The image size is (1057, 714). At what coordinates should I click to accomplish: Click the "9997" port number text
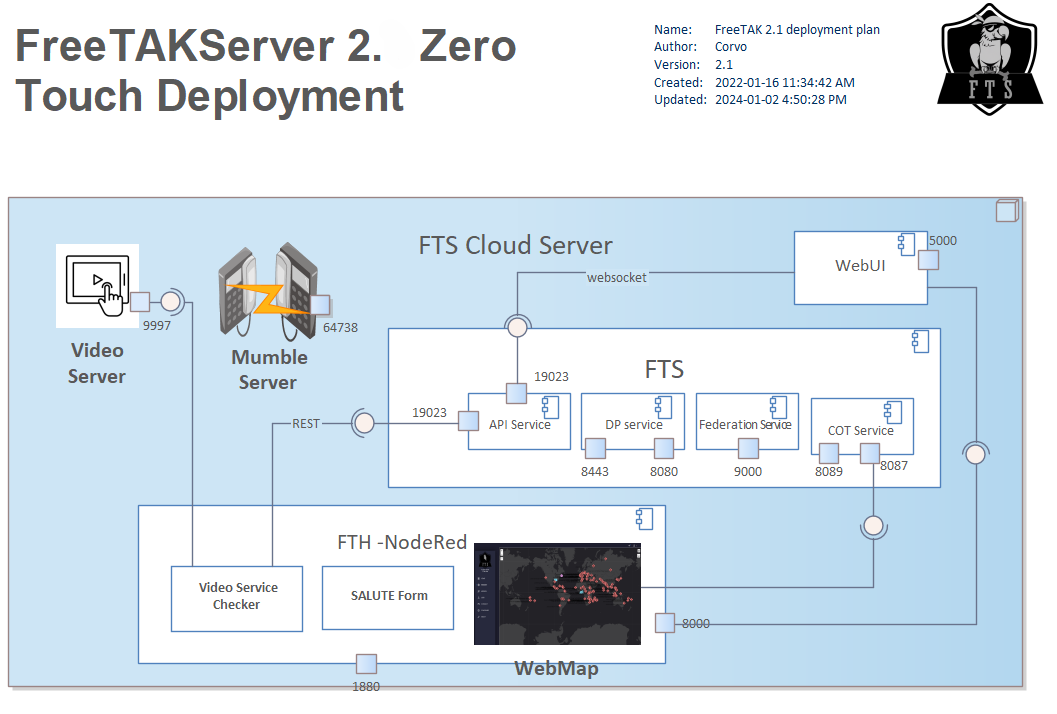[x=157, y=326]
